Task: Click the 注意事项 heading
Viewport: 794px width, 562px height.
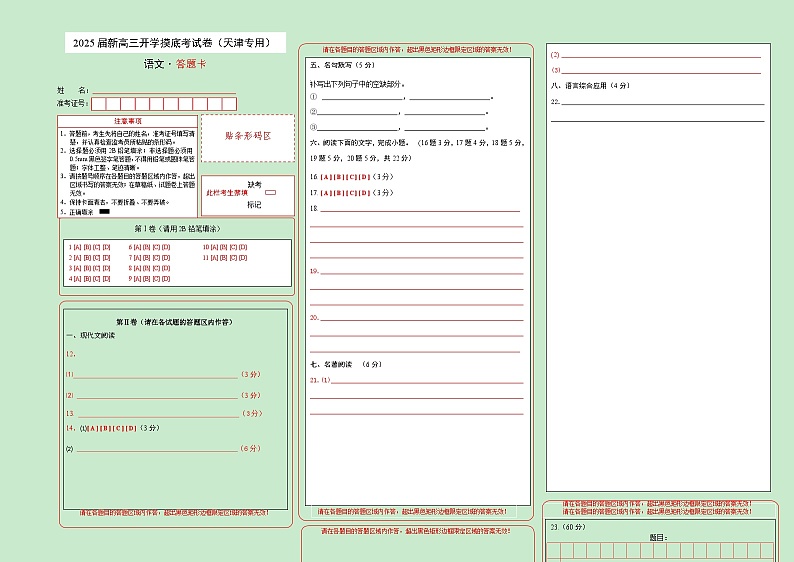Action: 128,121
